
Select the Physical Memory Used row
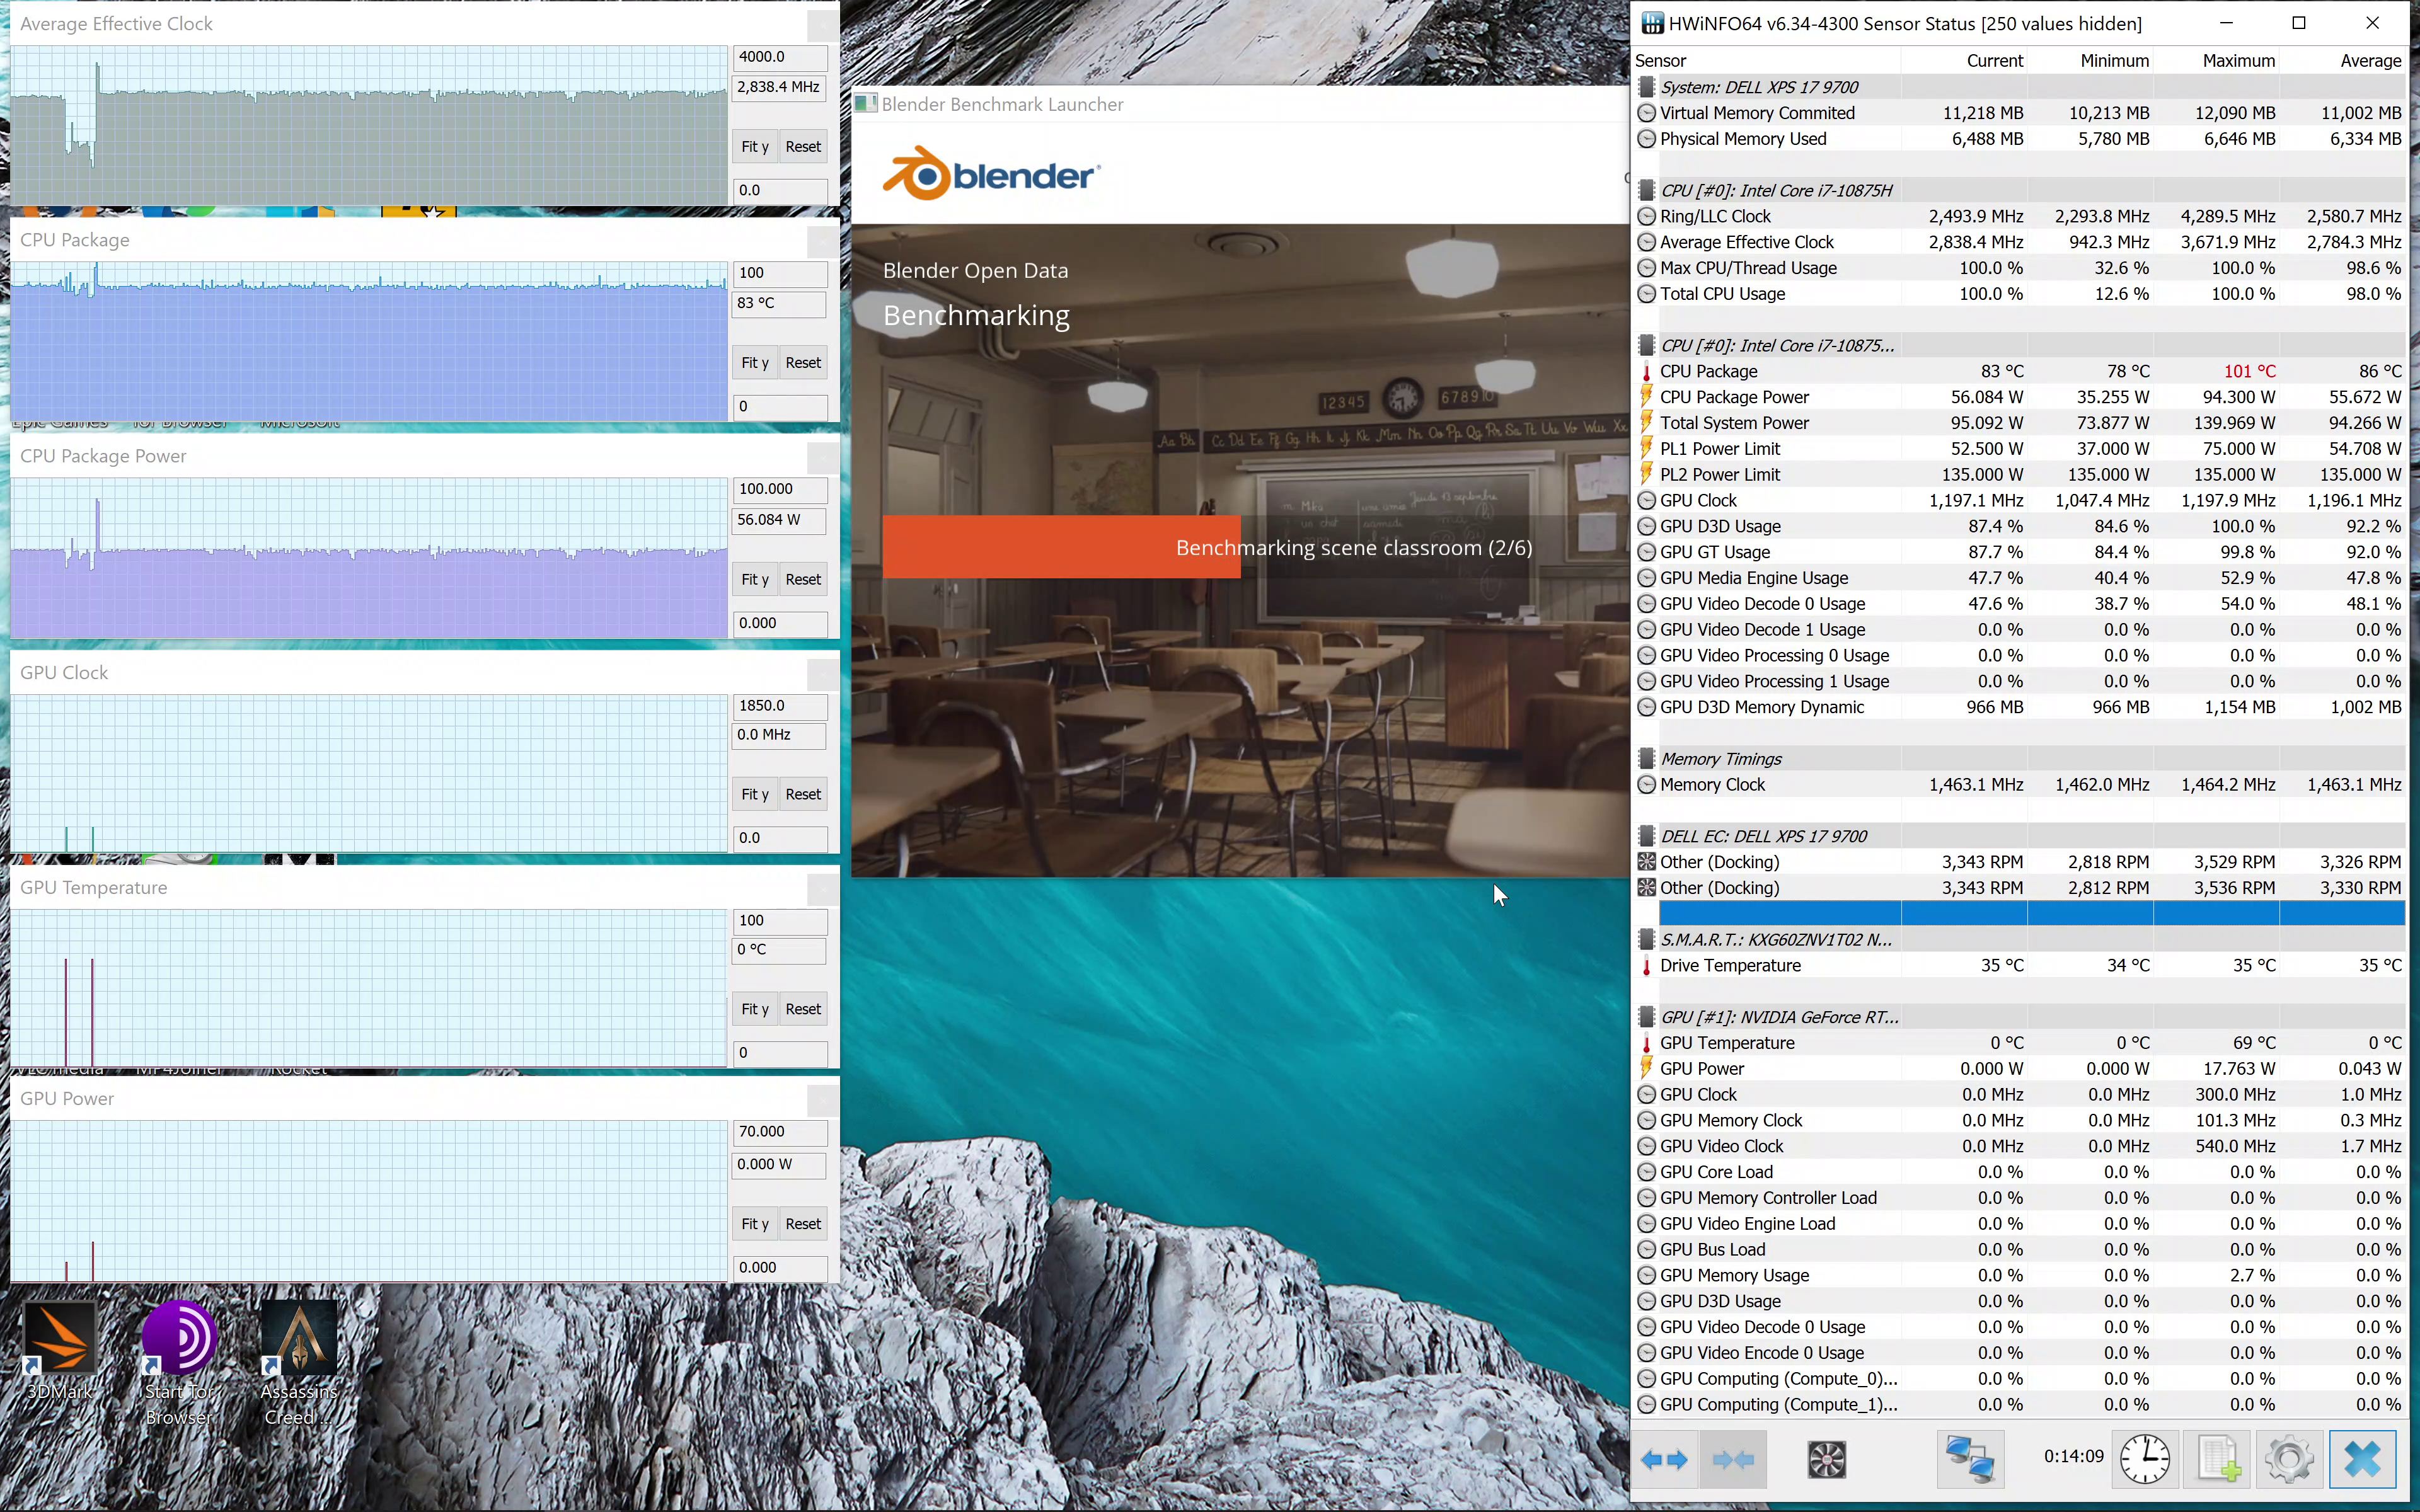click(2020, 139)
